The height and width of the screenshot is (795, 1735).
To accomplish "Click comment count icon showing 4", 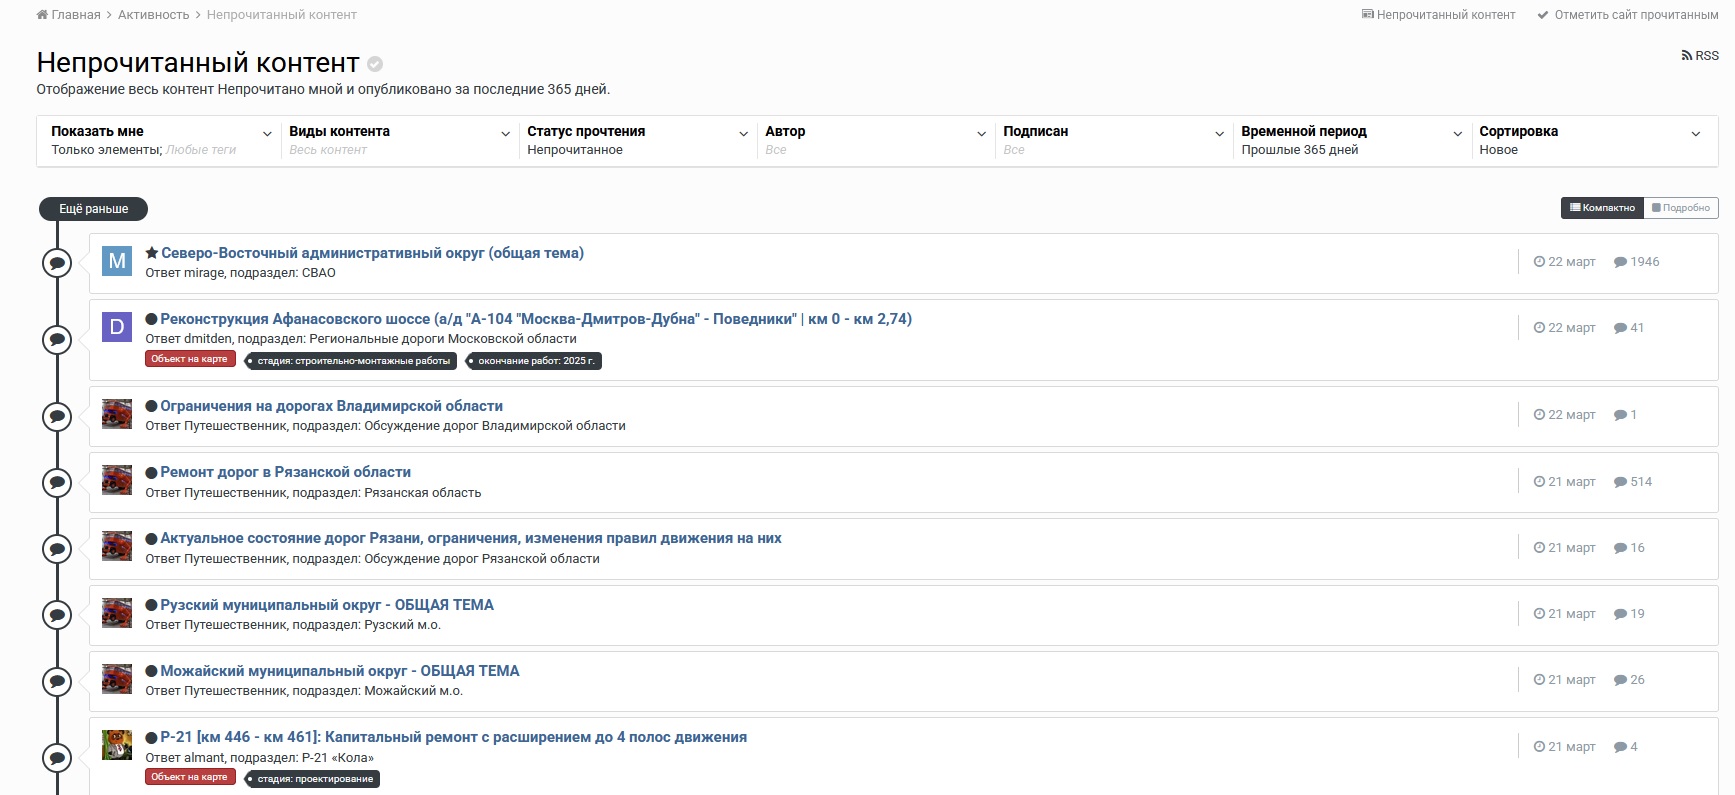I will (x=1620, y=747).
